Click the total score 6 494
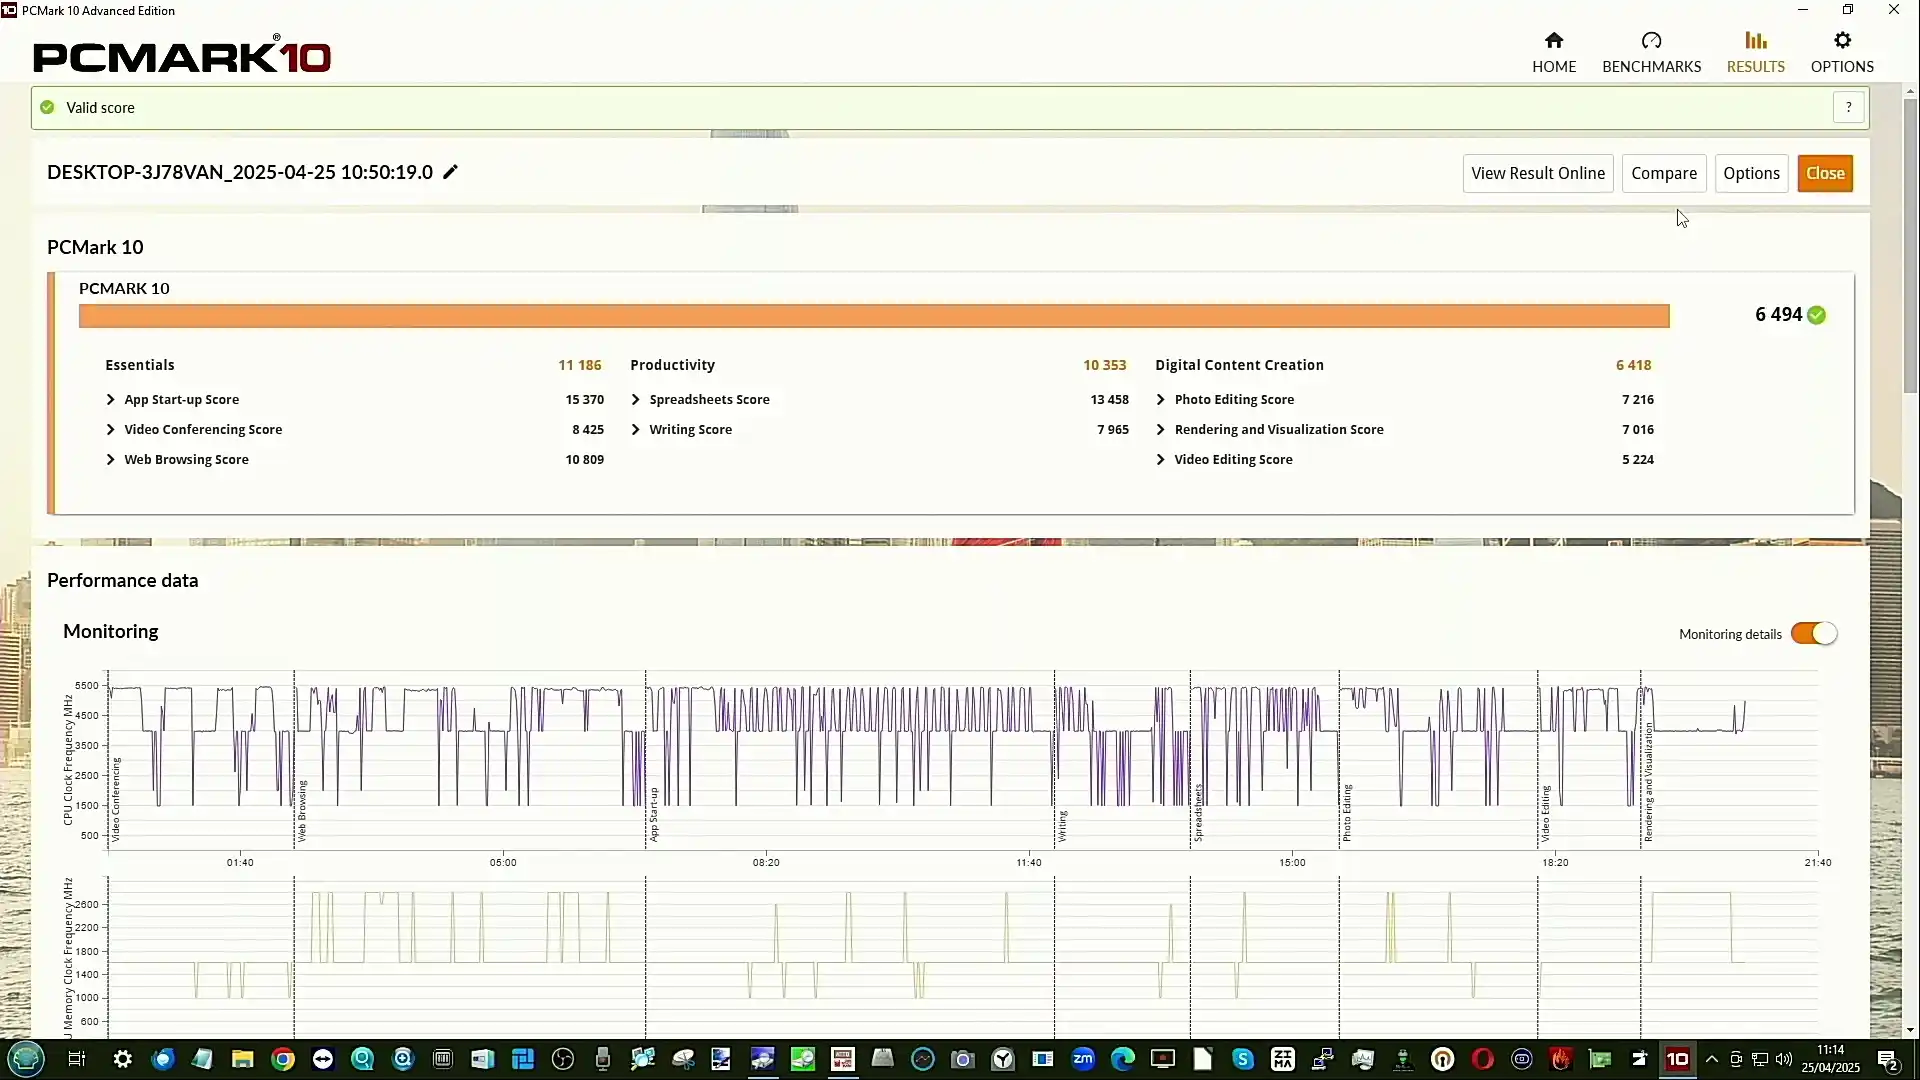 1778,315
